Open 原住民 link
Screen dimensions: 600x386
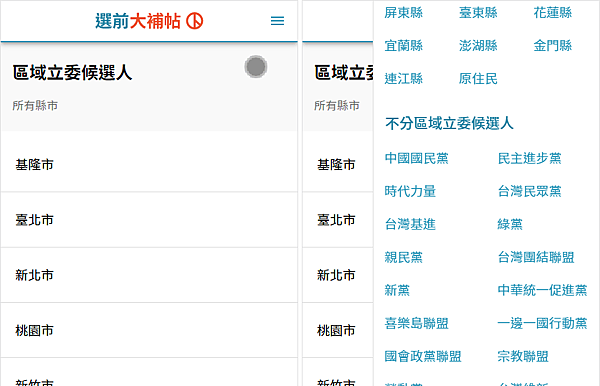pyautogui.click(x=478, y=79)
